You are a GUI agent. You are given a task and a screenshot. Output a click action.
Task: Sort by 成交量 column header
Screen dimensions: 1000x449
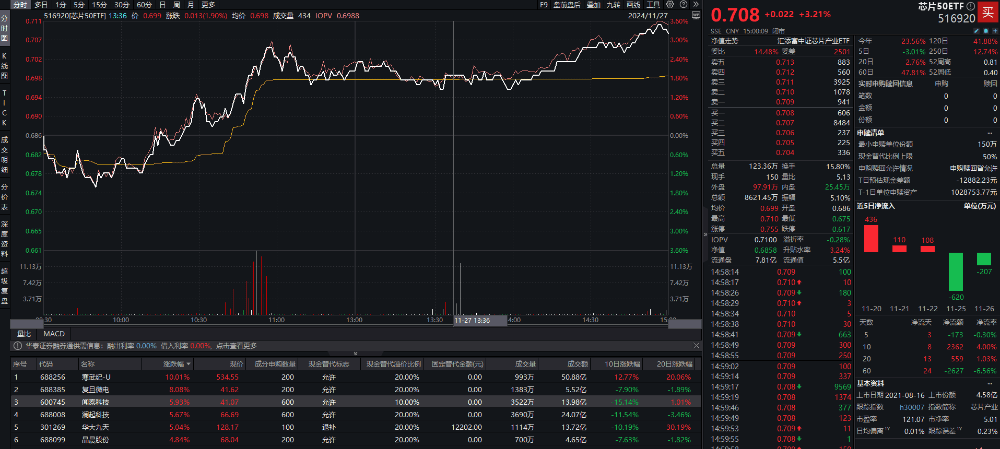tap(514, 364)
